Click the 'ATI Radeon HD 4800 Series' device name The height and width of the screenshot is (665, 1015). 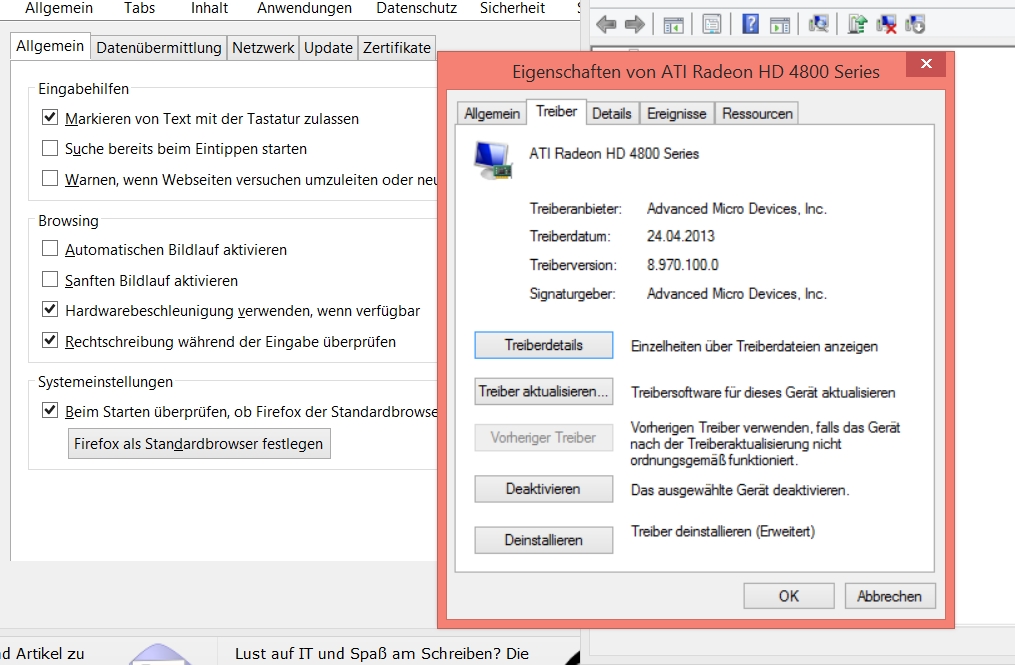[614, 153]
